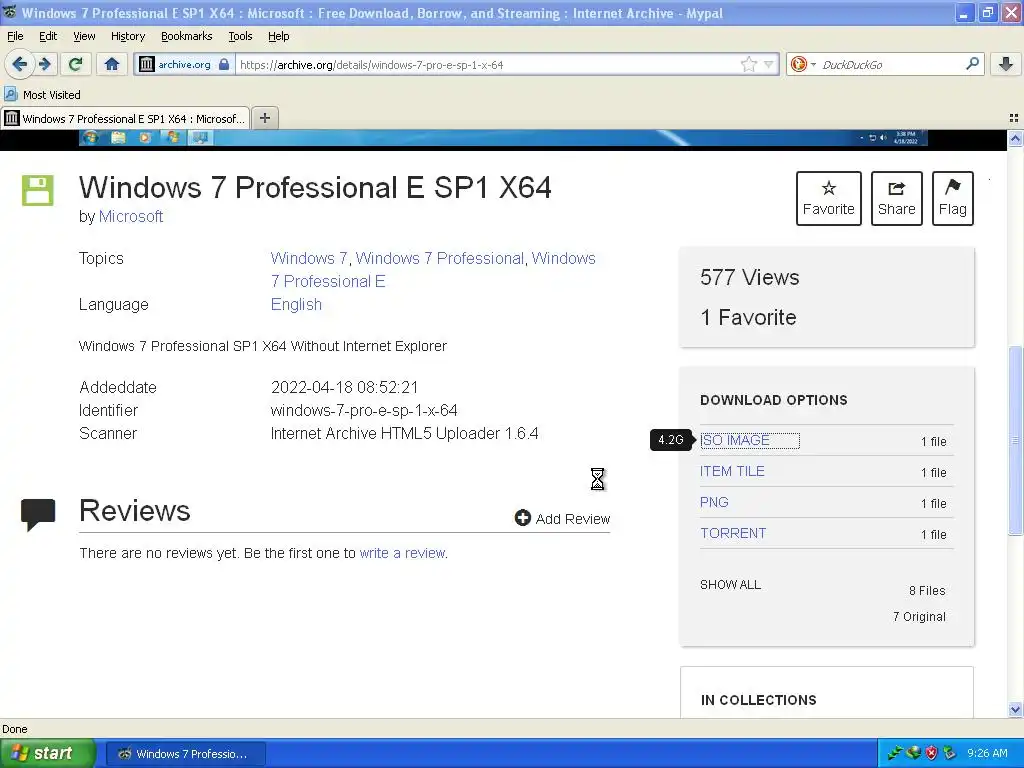This screenshot has width=1024, height=768.
Task: Click the 577 Views text
Action: 749,278
